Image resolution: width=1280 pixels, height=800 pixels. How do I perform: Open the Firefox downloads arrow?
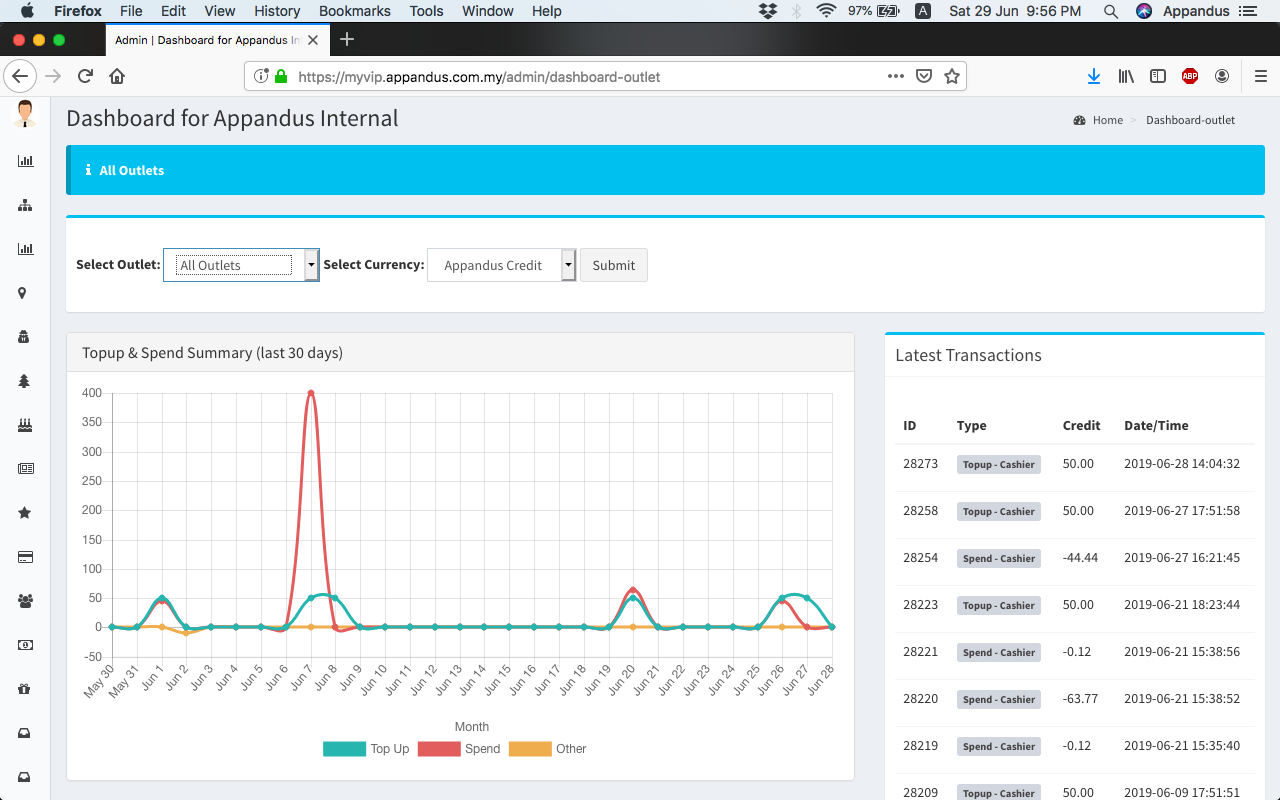click(1094, 76)
